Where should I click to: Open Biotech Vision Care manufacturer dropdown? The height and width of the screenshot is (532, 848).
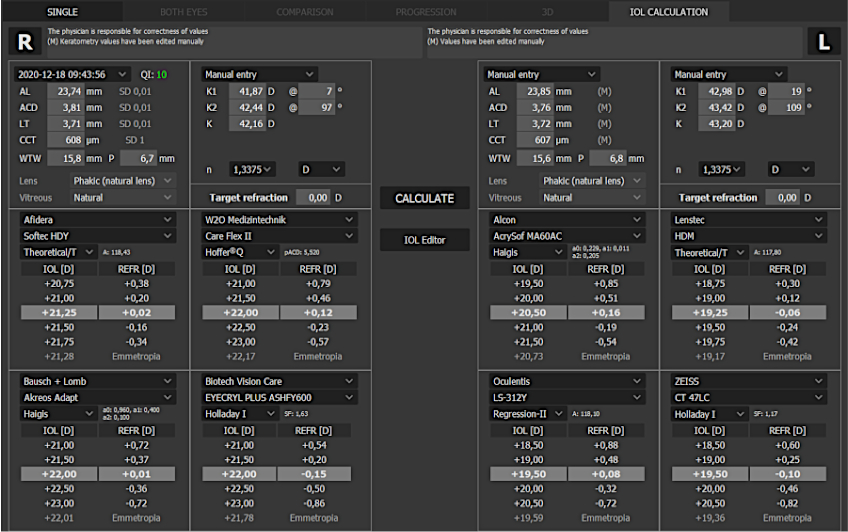point(279,381)
